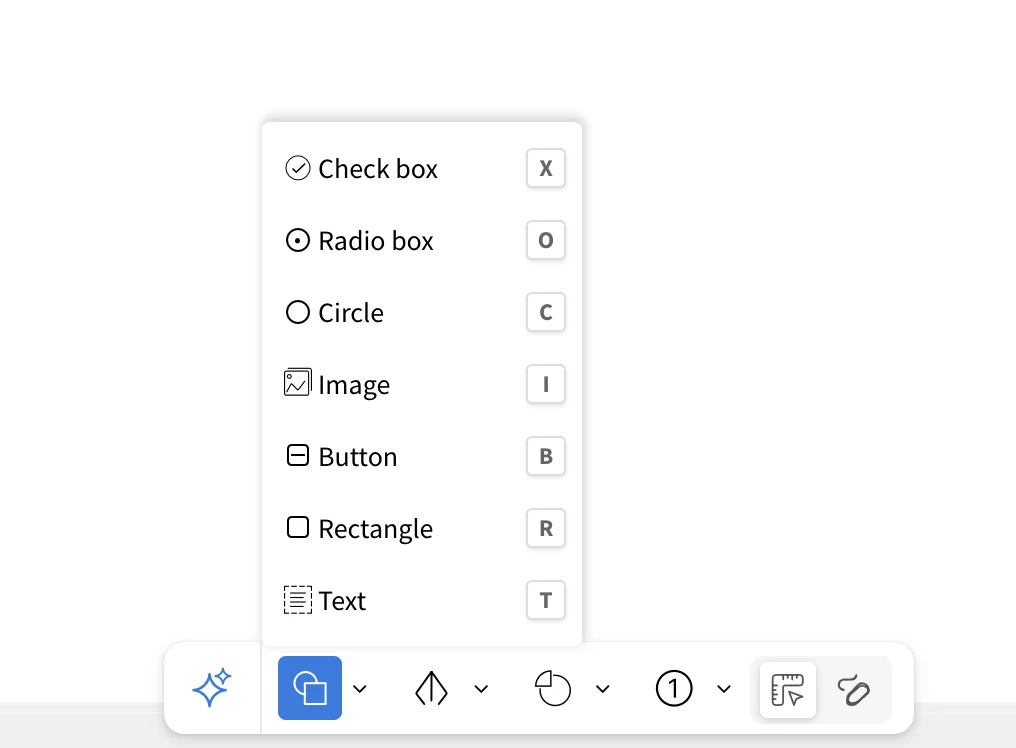Select the numbered marker tool

pos(674,688)
